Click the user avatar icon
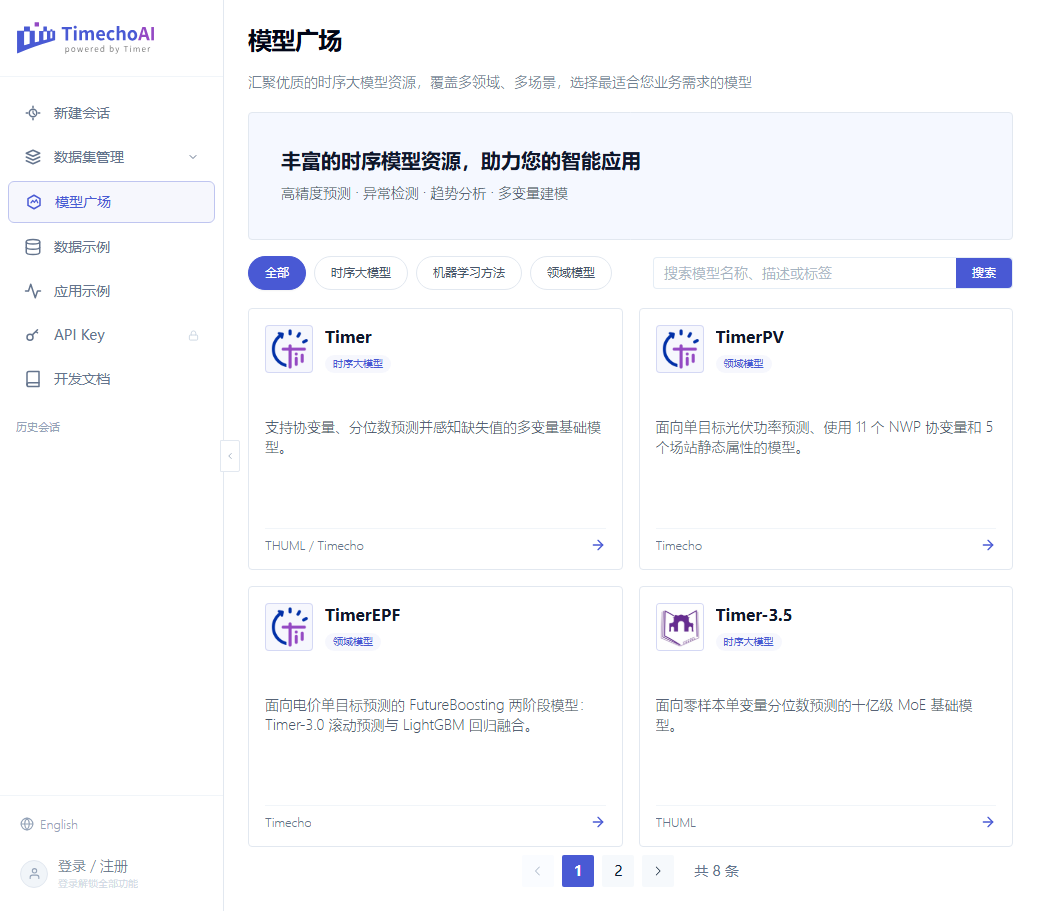 tap(34, 874)
